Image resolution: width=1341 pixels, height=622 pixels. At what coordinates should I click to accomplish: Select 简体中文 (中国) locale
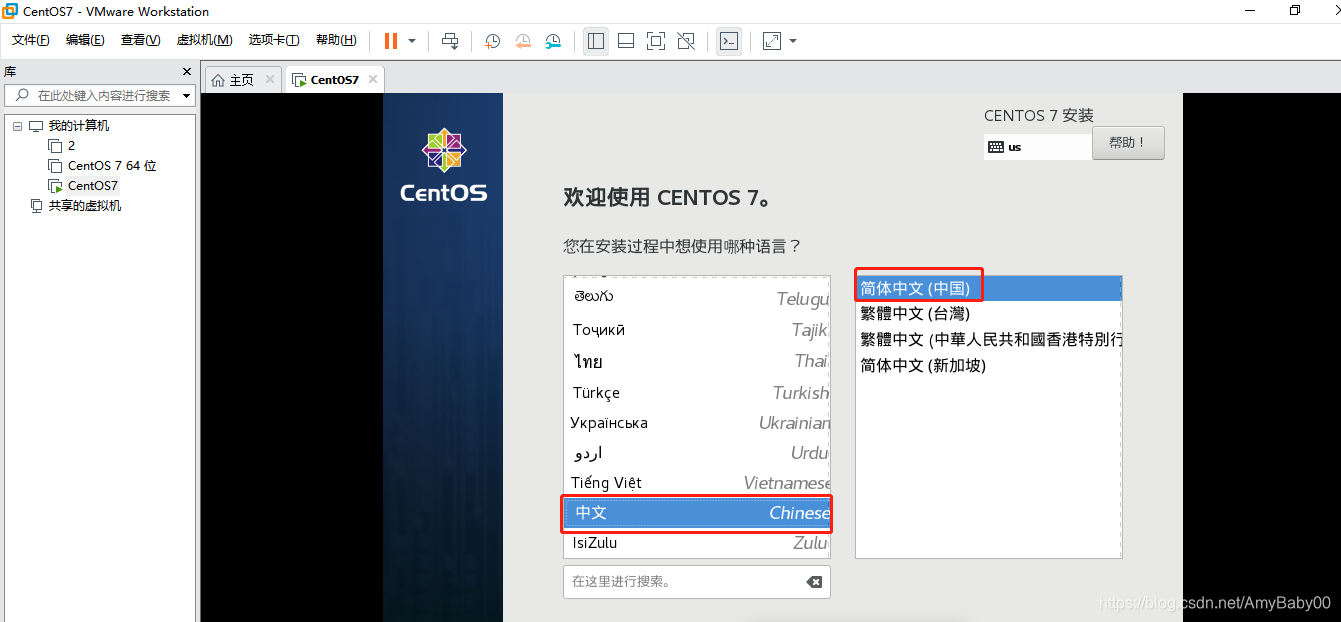pyautogui.click(x=989, y=288)
